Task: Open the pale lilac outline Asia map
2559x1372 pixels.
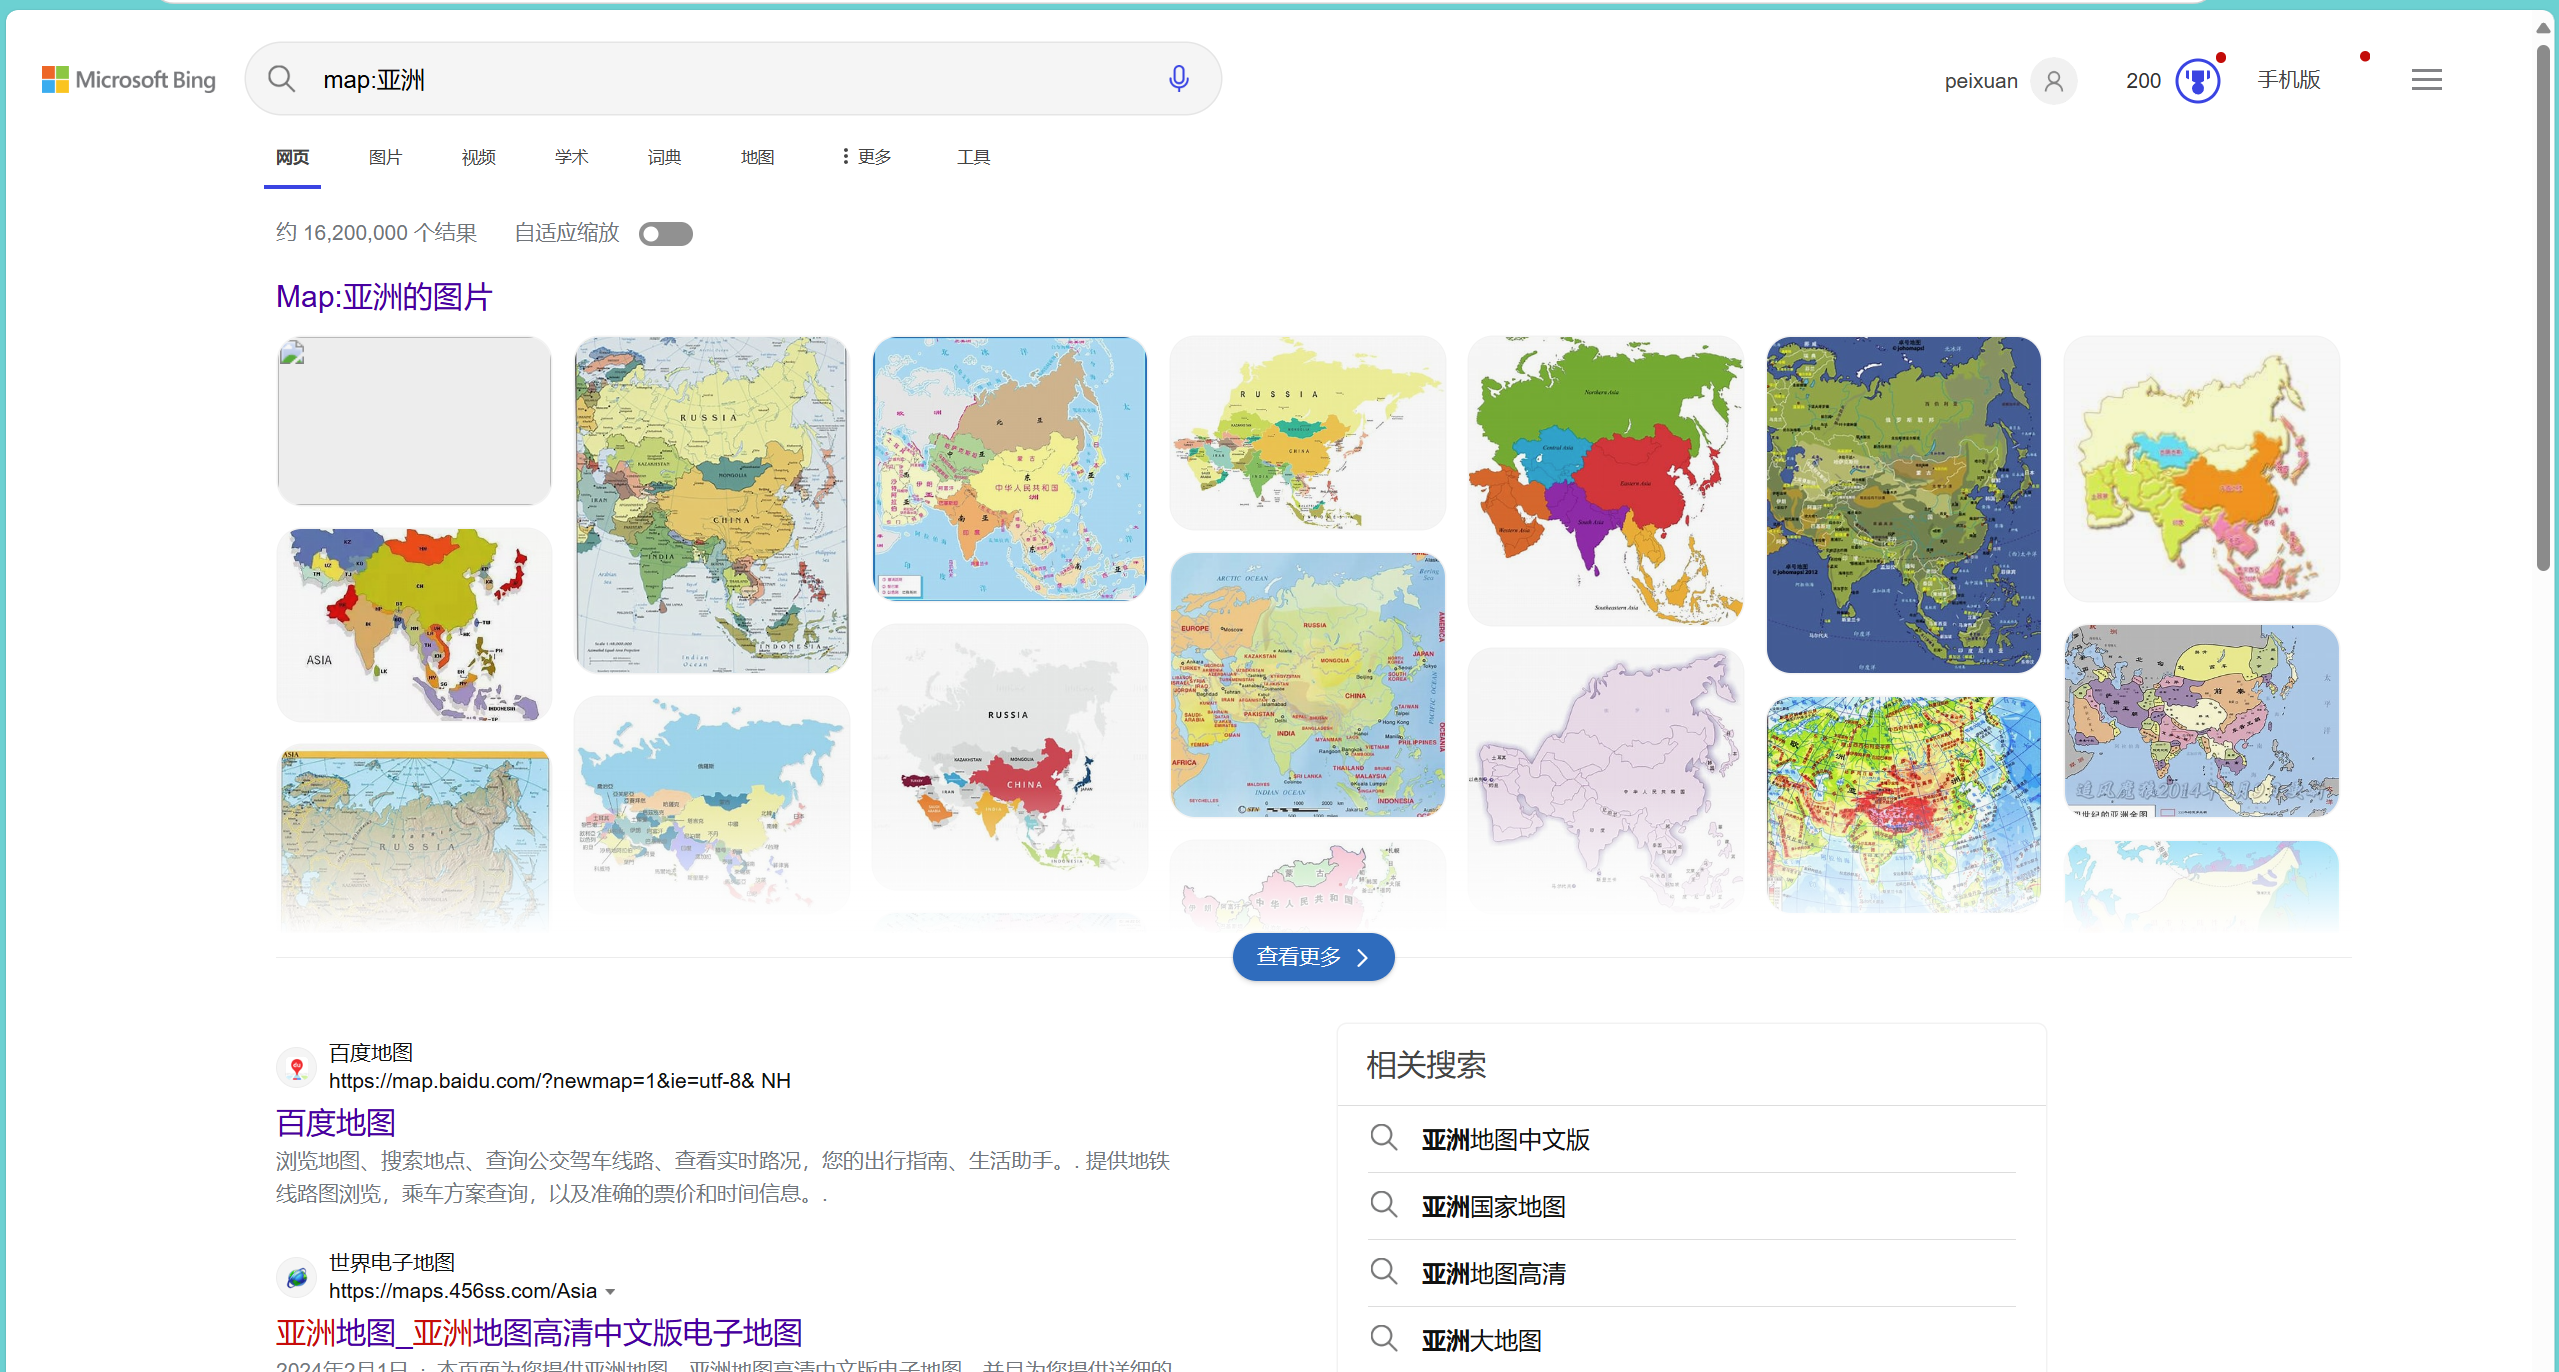Action: pyautogui.click(x=1605, y=779)
